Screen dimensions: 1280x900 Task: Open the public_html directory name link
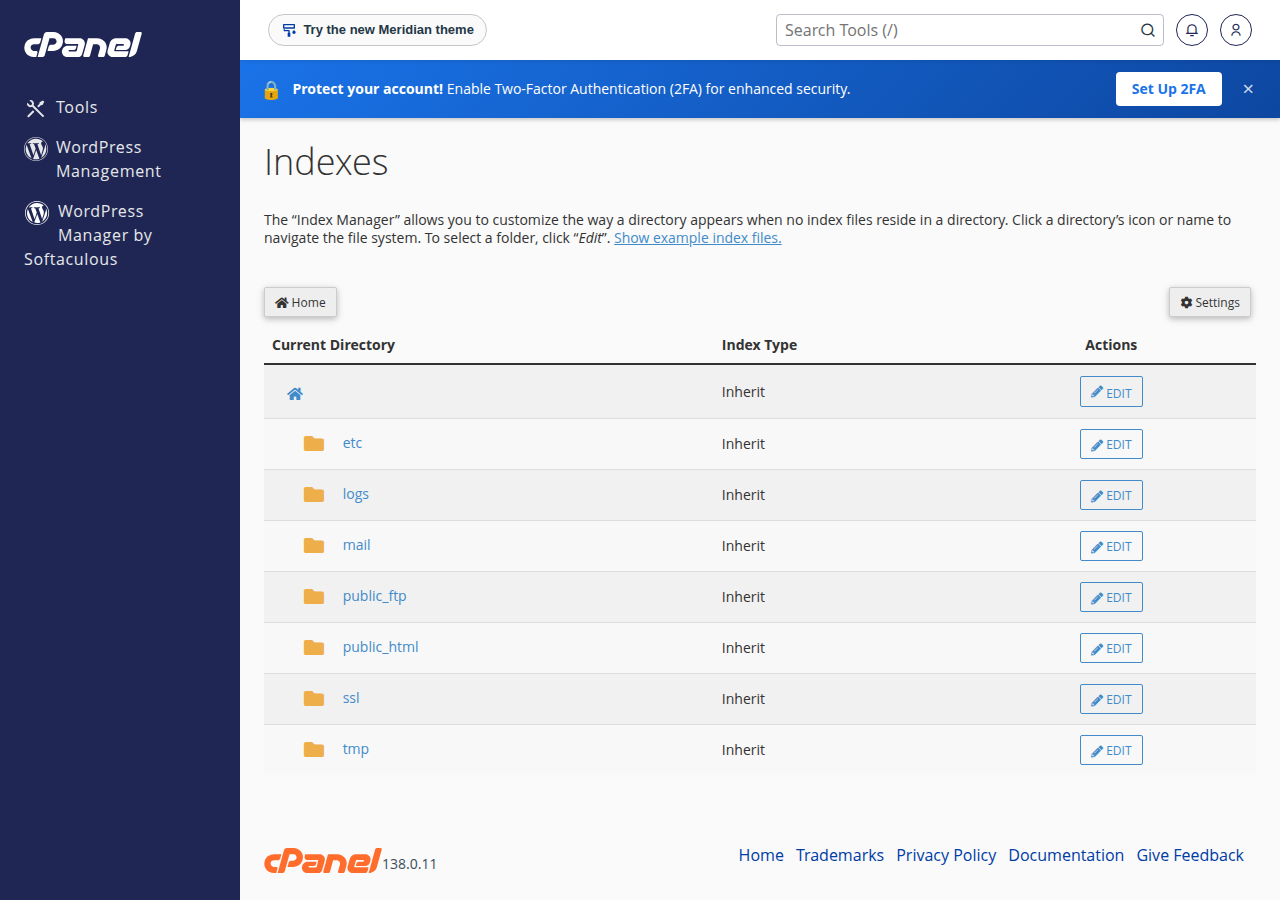381,647
